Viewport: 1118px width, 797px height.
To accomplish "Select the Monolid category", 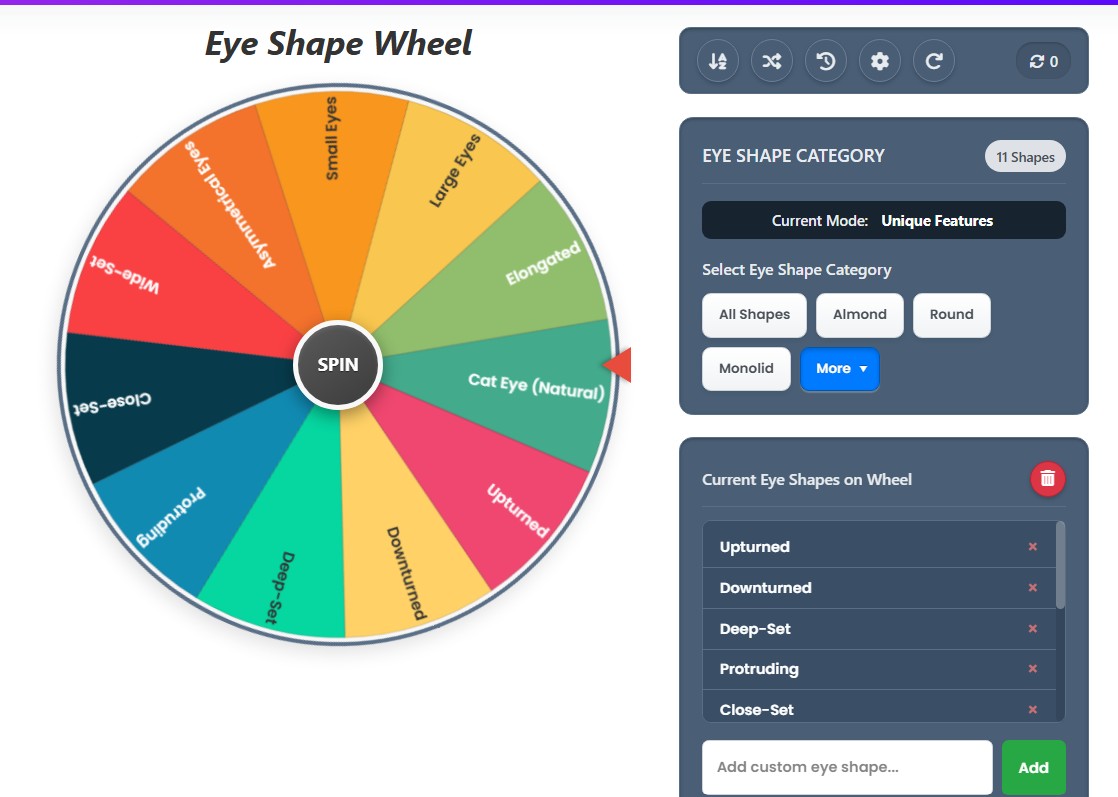I will tap(746, 369).
